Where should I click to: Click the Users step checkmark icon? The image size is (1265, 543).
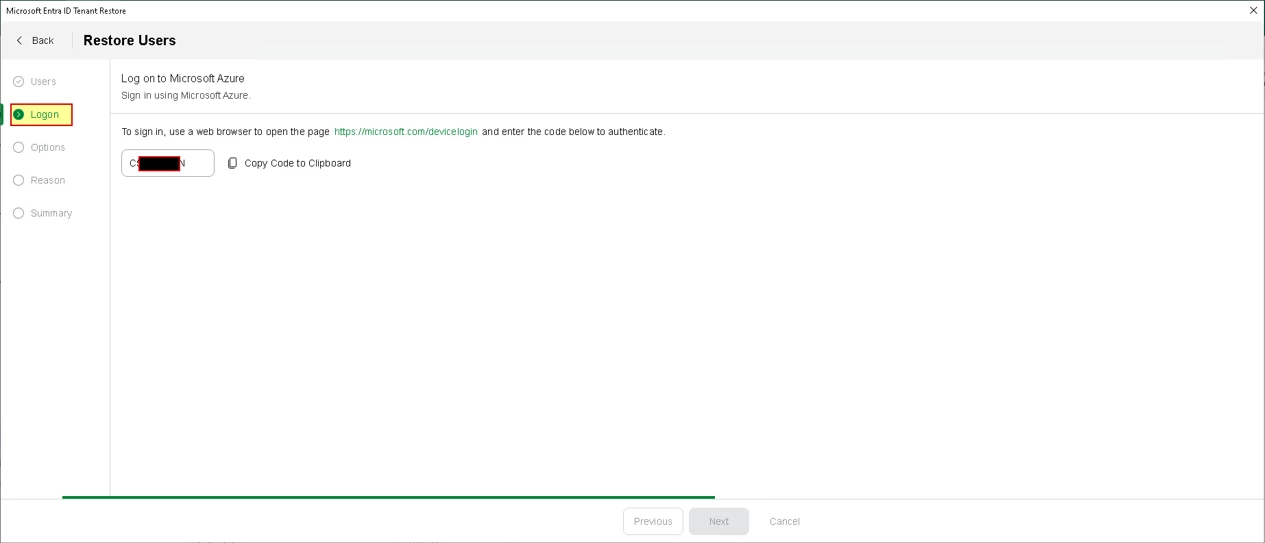[18, 82]
